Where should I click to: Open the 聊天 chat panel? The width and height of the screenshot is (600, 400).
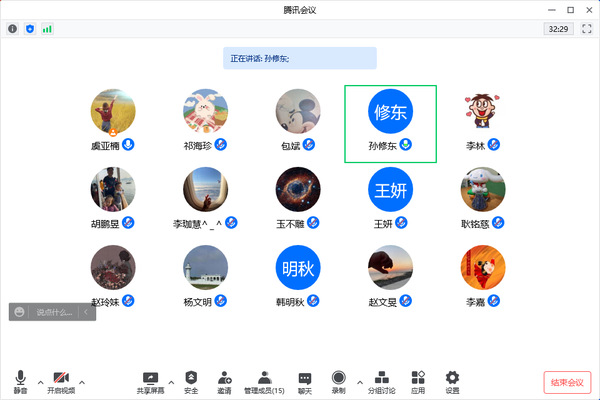click(305, 381)
